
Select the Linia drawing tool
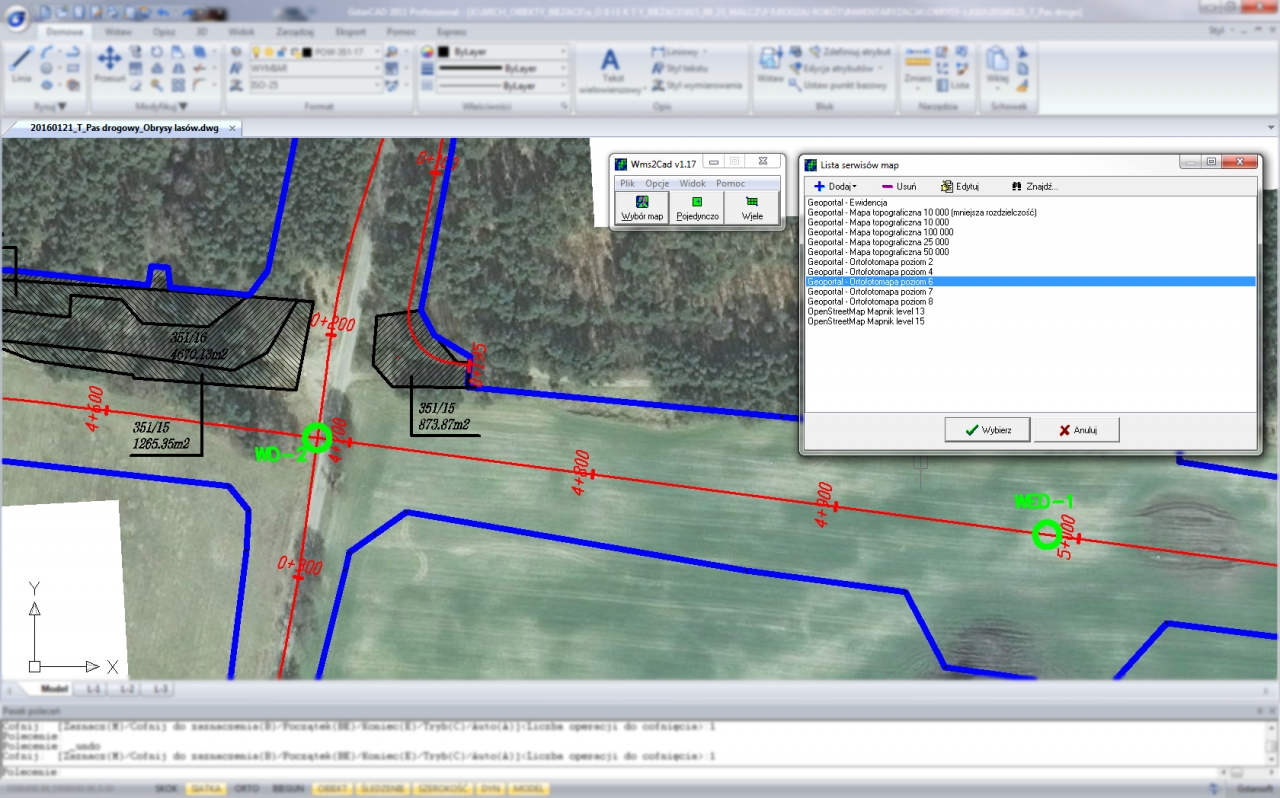[x=21, y=62]
